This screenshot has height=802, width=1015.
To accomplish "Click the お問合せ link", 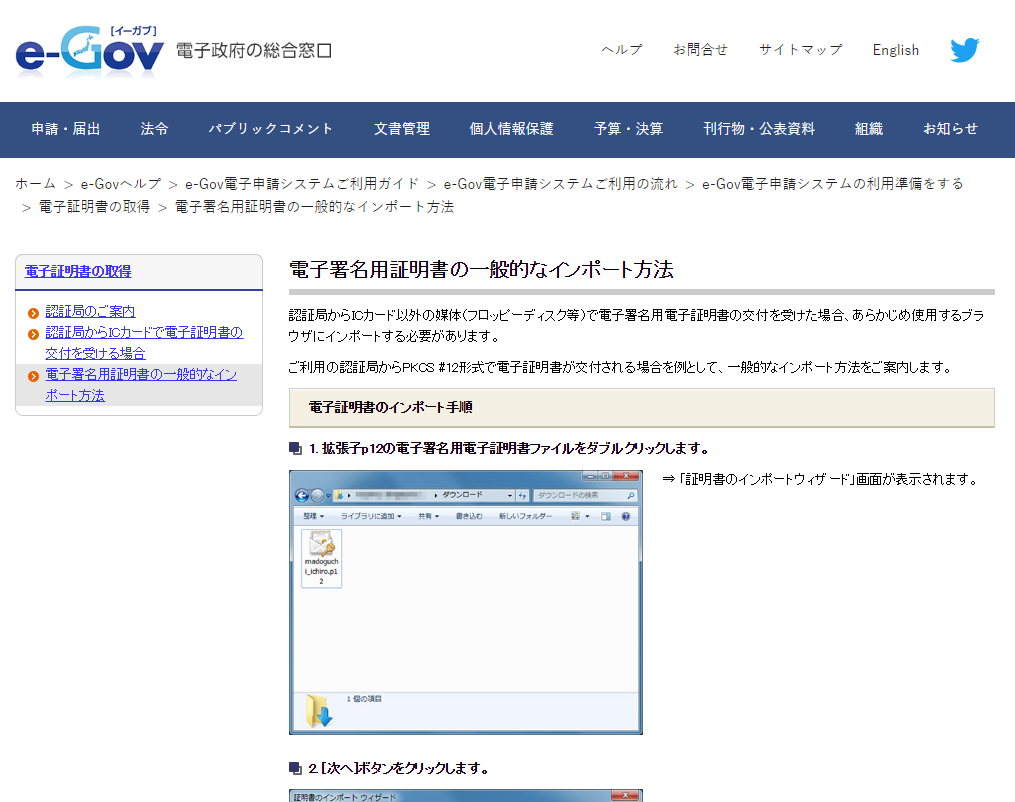I will click(700, 50).
